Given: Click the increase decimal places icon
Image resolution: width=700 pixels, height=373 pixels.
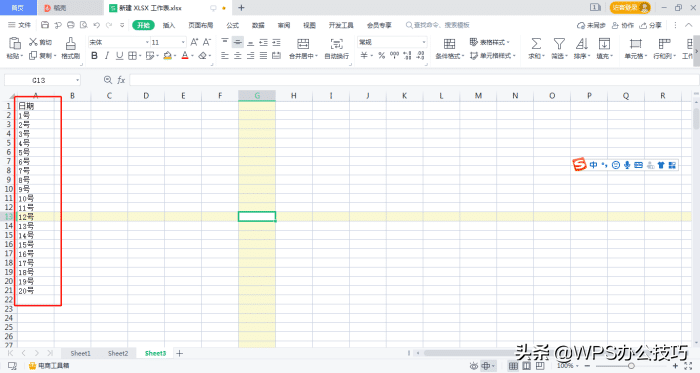Looking at the screenshot, I should (407, 56).
